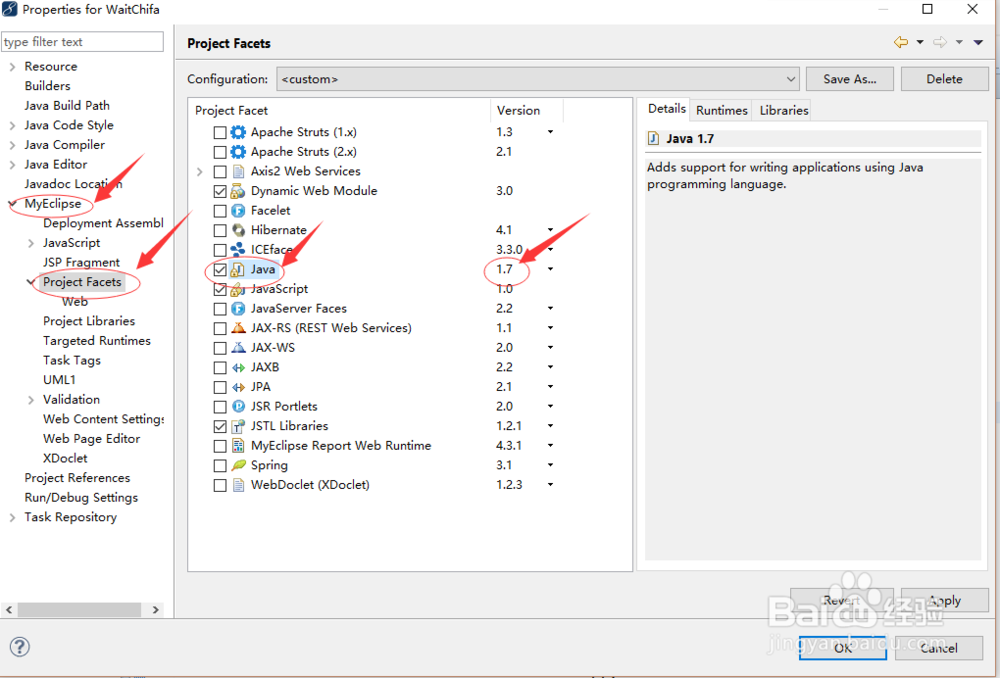This screenshot has width=1000, height=678.
Task: Click the Hibernate facet icon
Action: pos(238,230)
